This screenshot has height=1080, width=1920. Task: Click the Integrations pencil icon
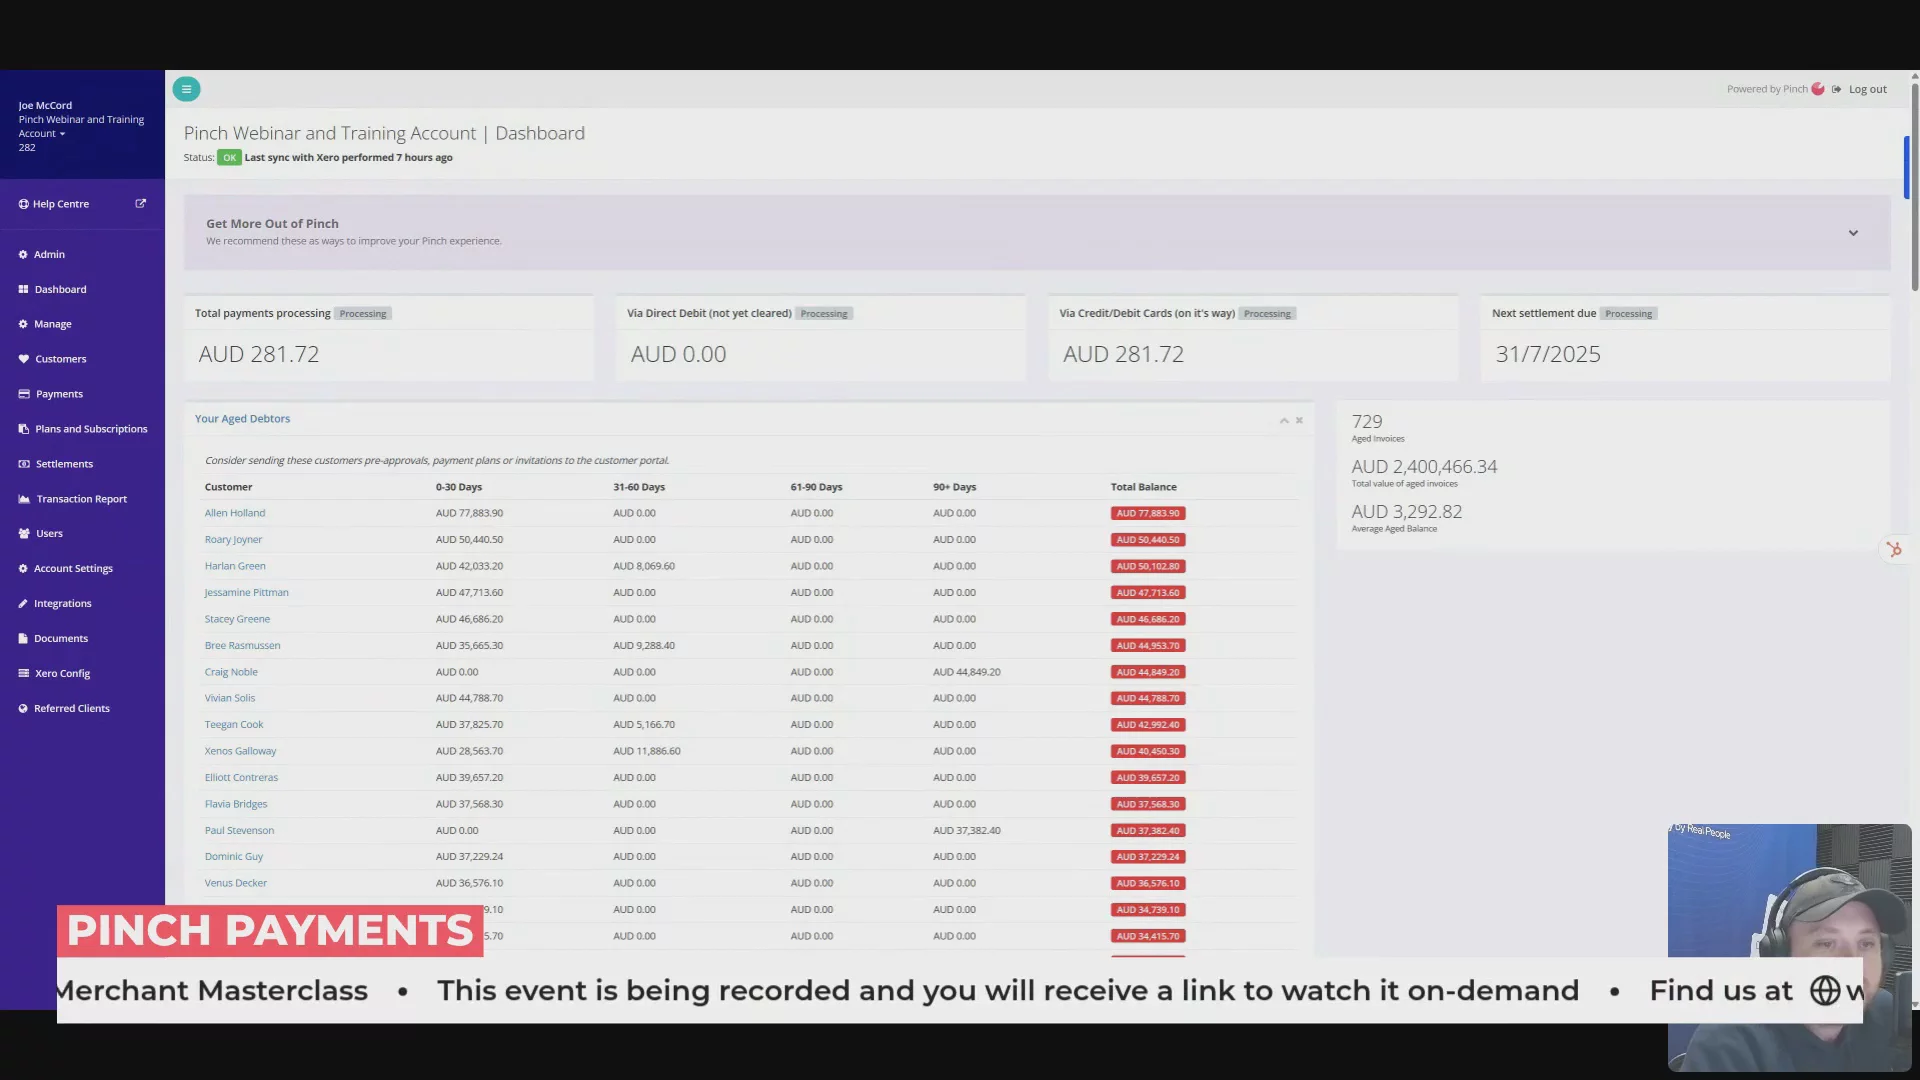point(23,604)
